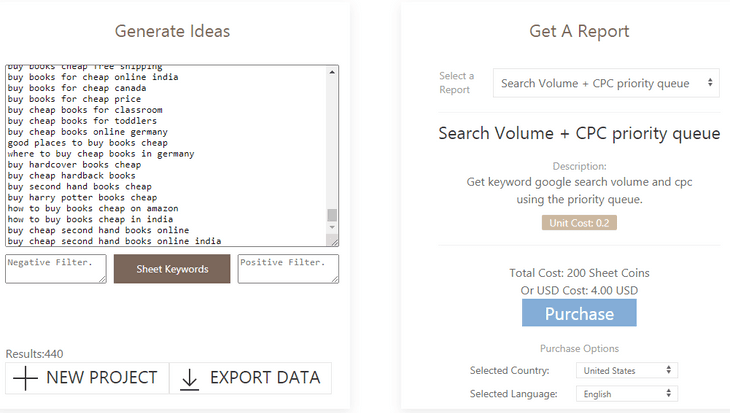Screen dimensions: 730x413
Task: Click 'buy cheap second hand books online india'
Action: pos(114,241)
